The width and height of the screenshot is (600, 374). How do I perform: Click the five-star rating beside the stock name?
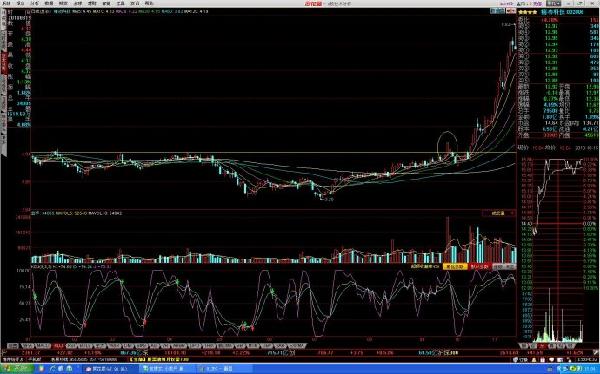click(528, 12)
